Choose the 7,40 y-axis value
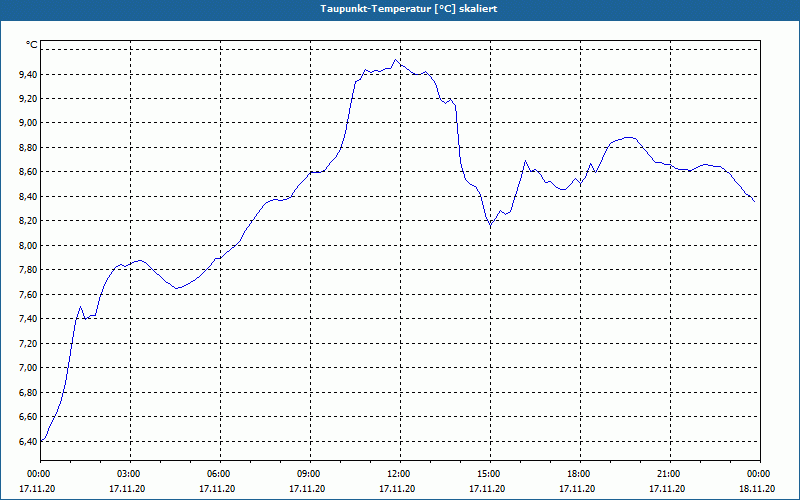The image size is (800, 500). [28, 319]
